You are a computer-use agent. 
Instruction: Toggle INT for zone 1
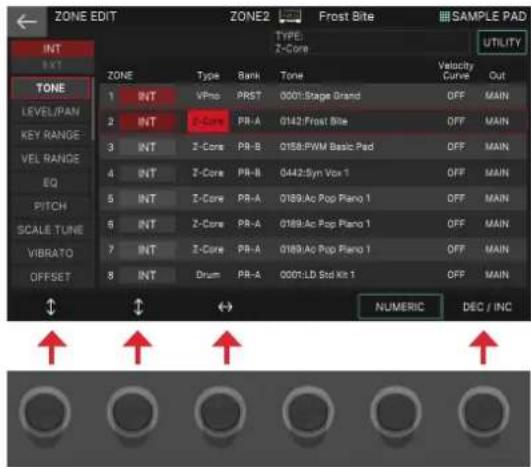[147, 97]
